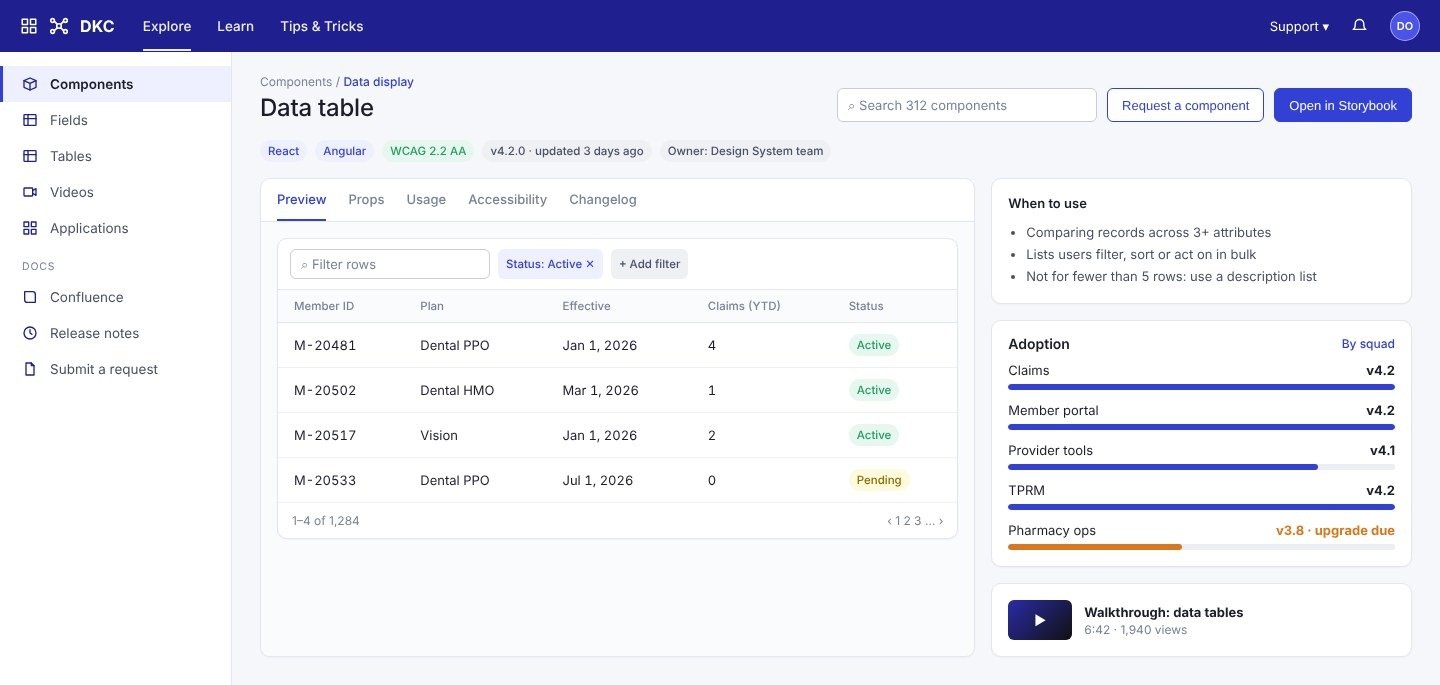1440x685 pixels.
Task: Click the Provider tools adoption progress bar
Action: pos(1201,467)
